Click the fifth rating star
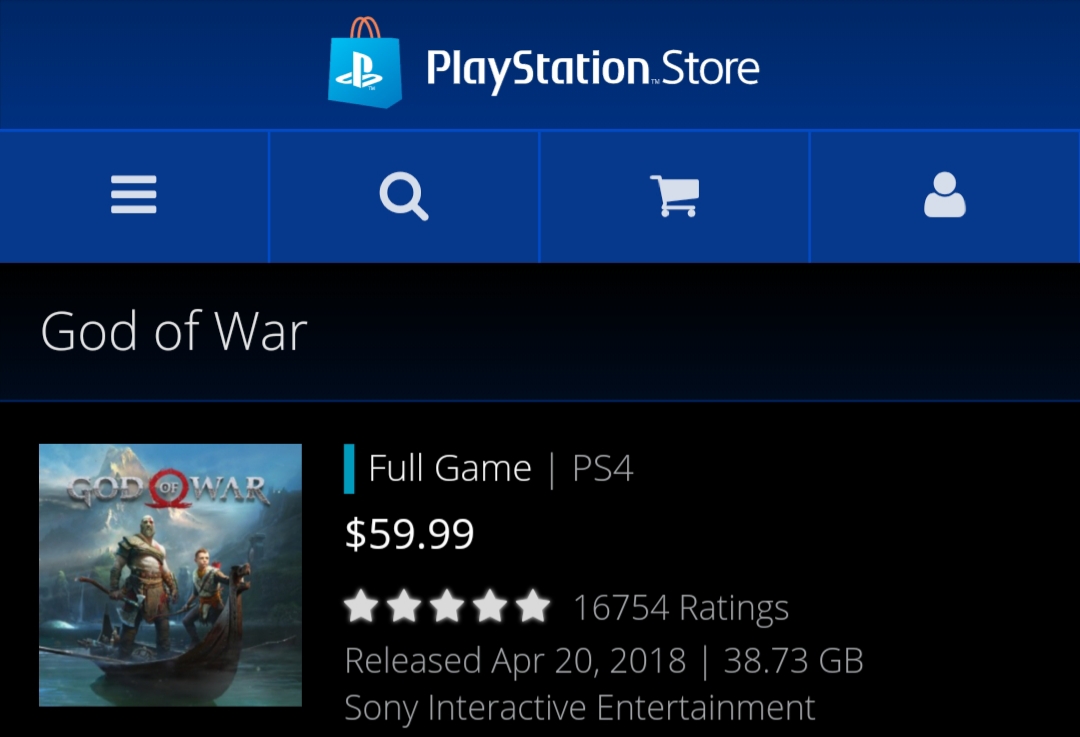Image resolution: width=1080 pixels, height=737 pixels. click(533, 606)
